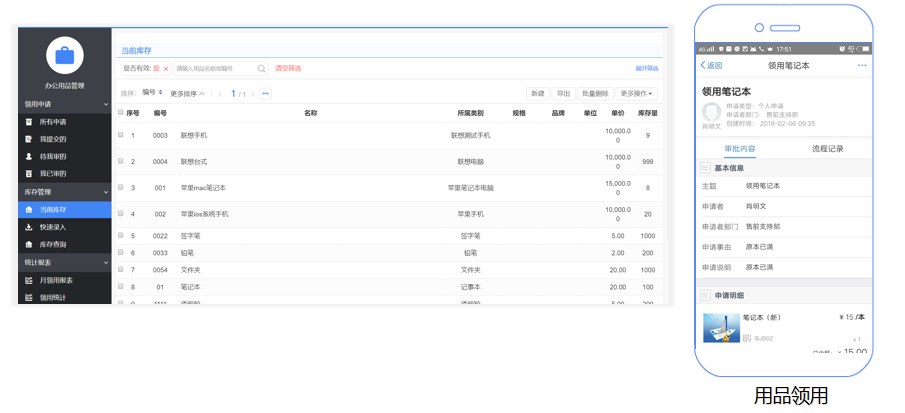Check the row for 签字笔
The height and width of the screenshot is (413, 905).
[121, 235]
